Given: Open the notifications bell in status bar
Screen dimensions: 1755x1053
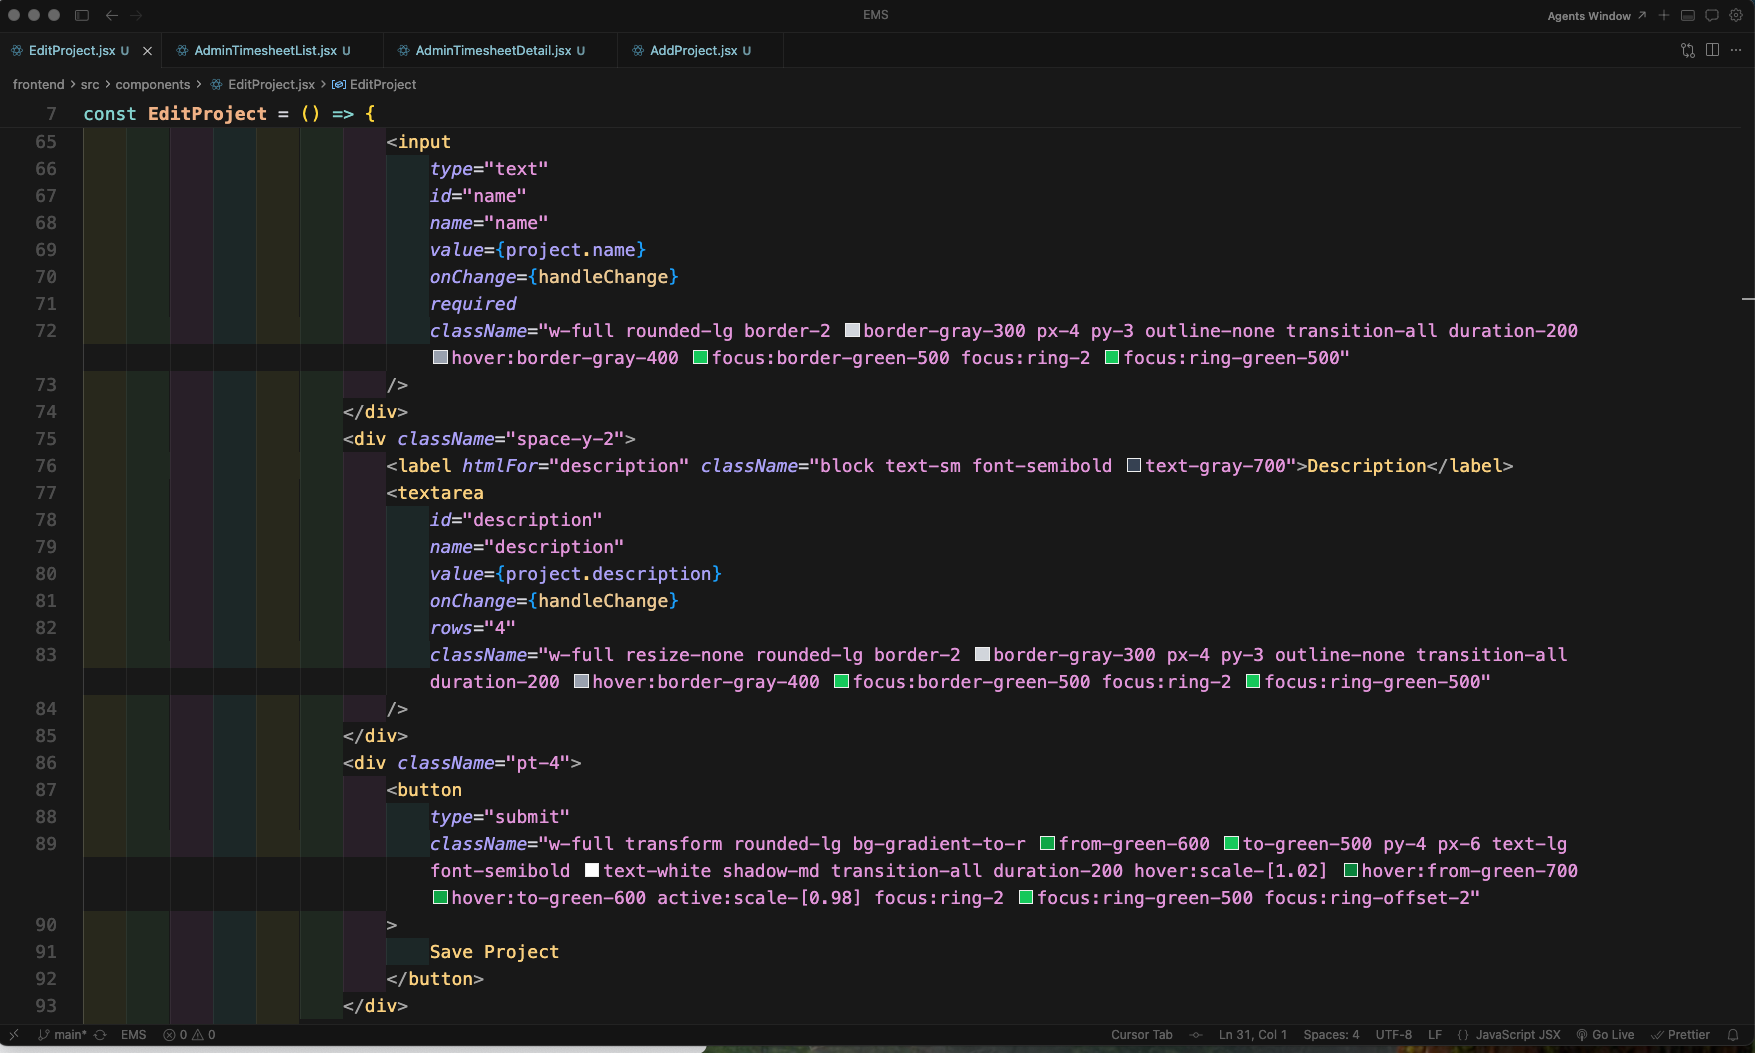Looking at the screenshot, I should (1733, 1035).
